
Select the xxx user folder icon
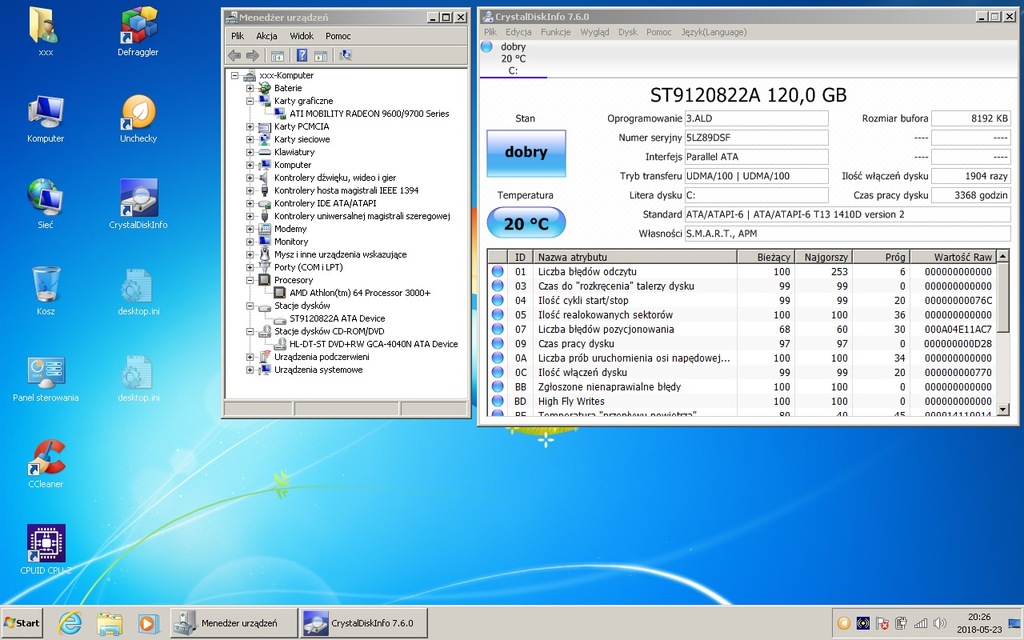pos(46,31)
